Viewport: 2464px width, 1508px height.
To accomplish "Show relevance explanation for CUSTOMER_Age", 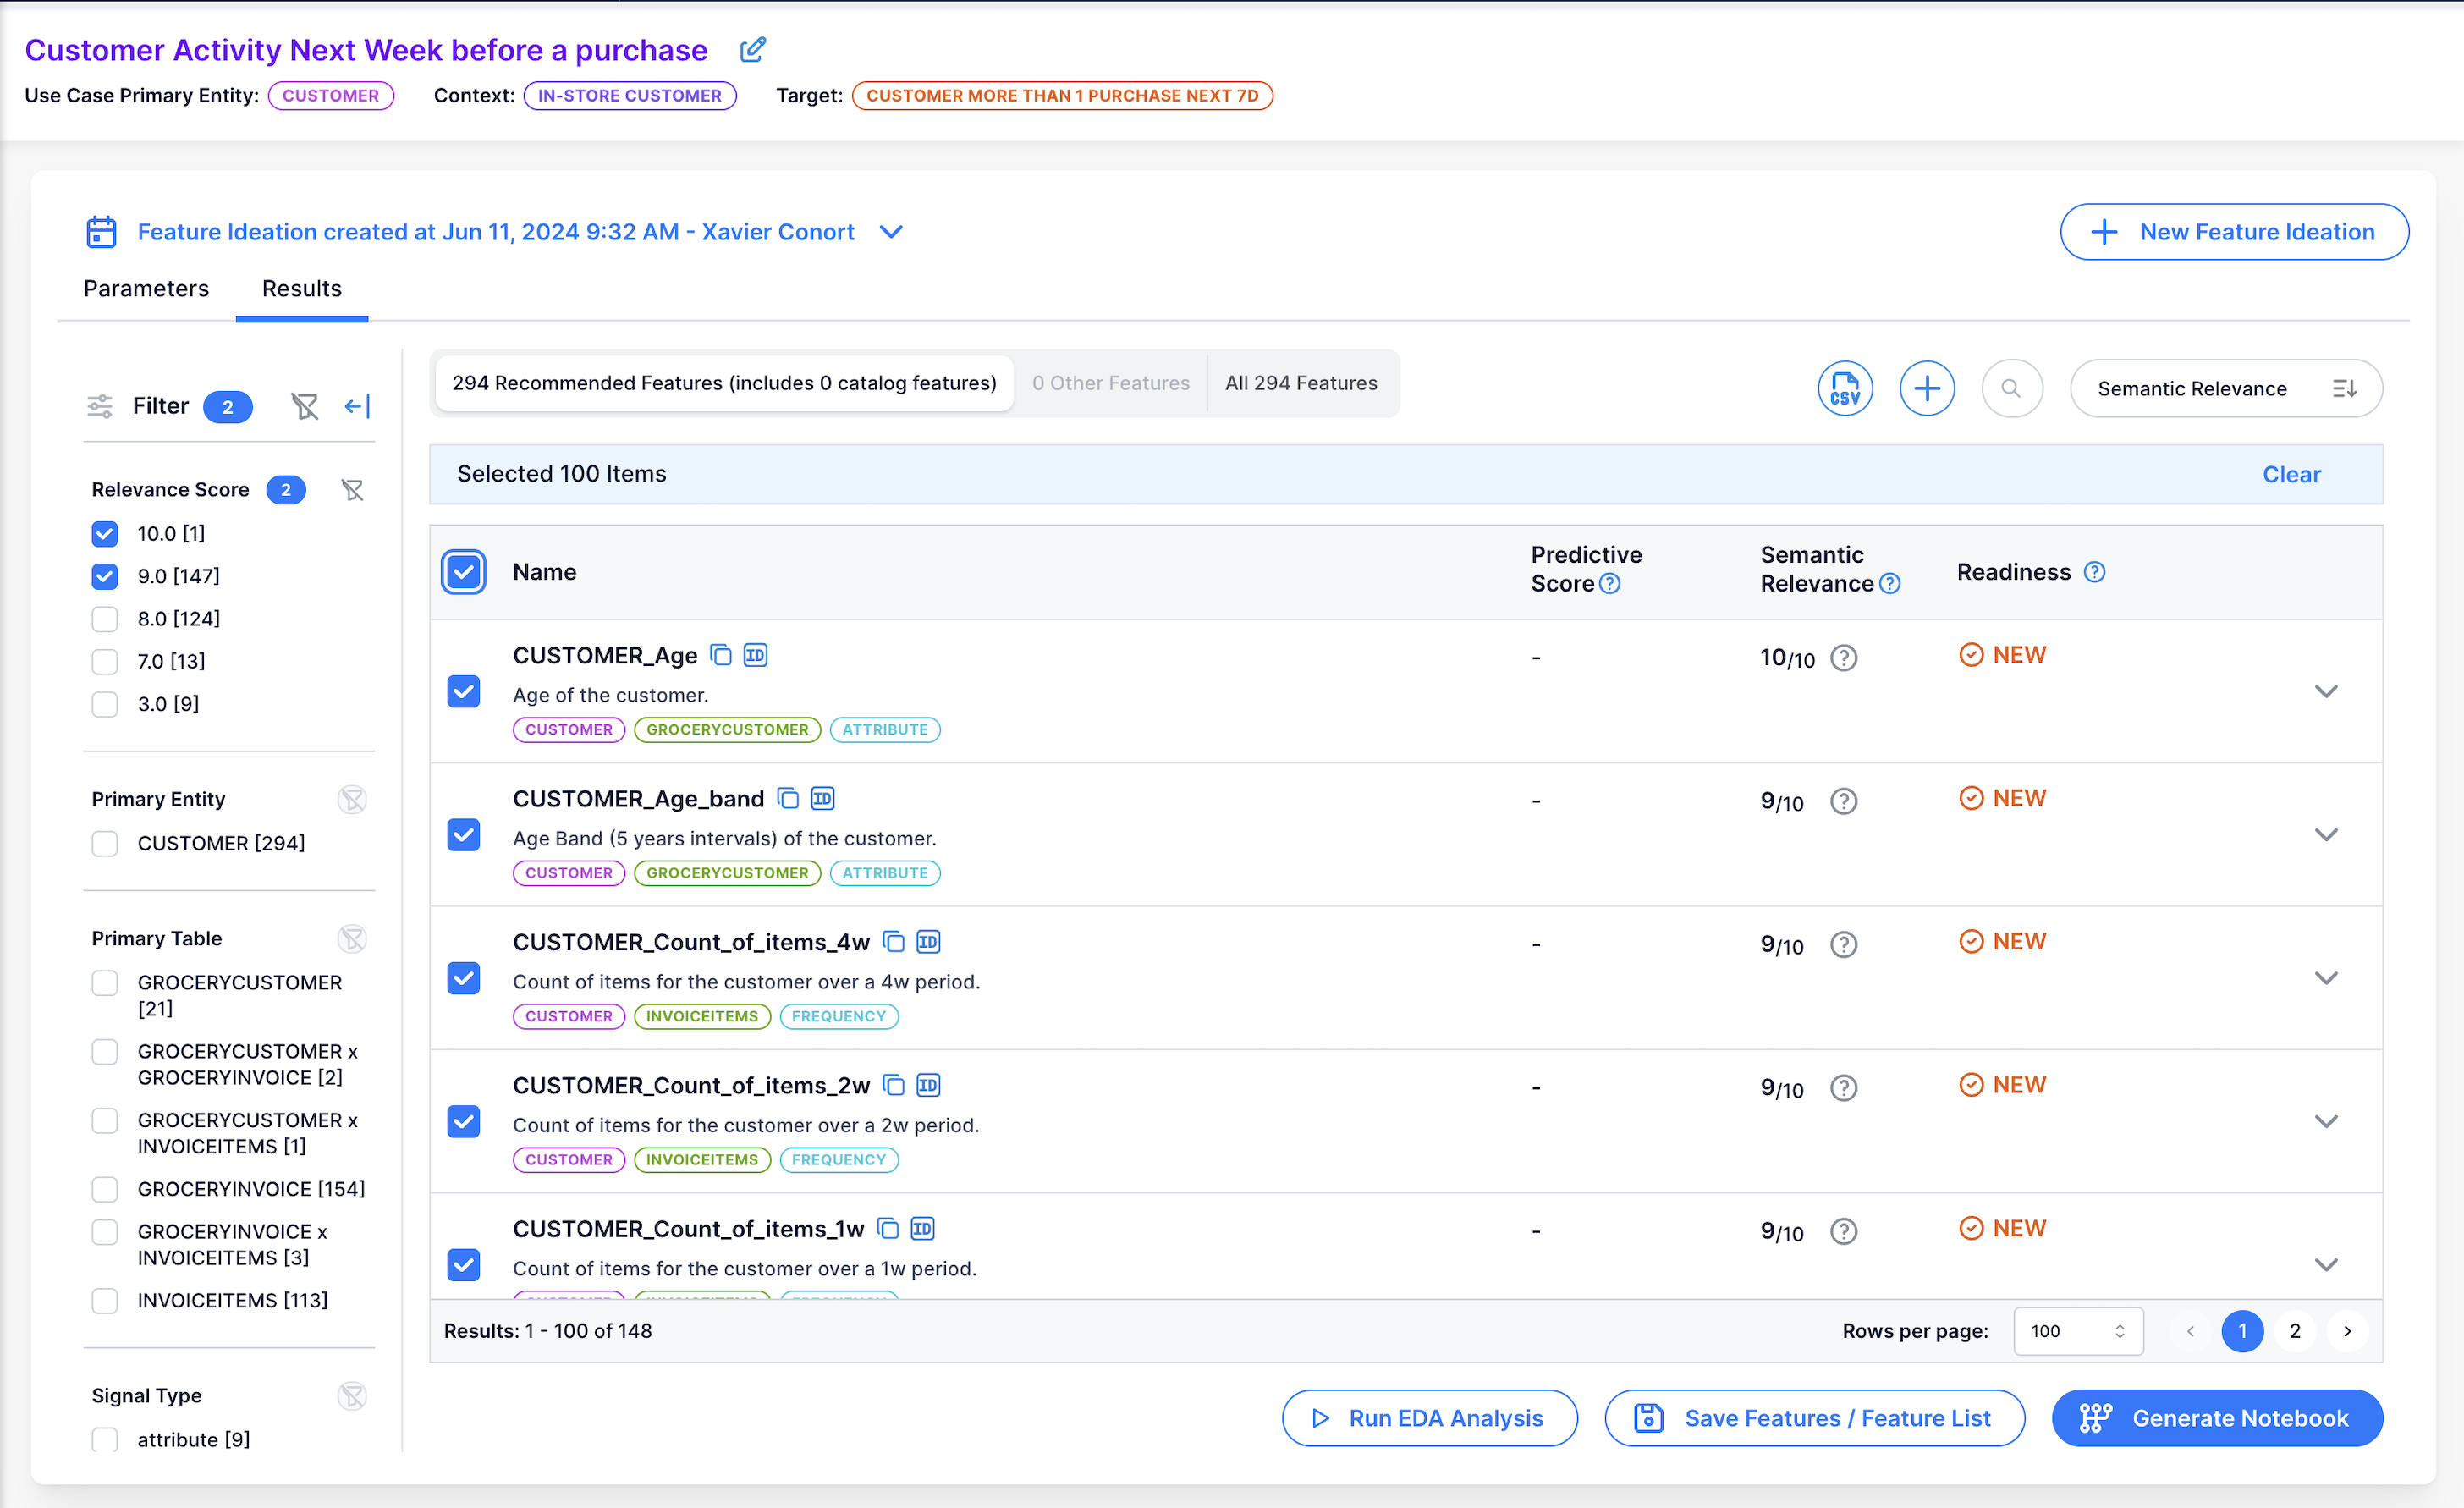I will [1843, 658].
